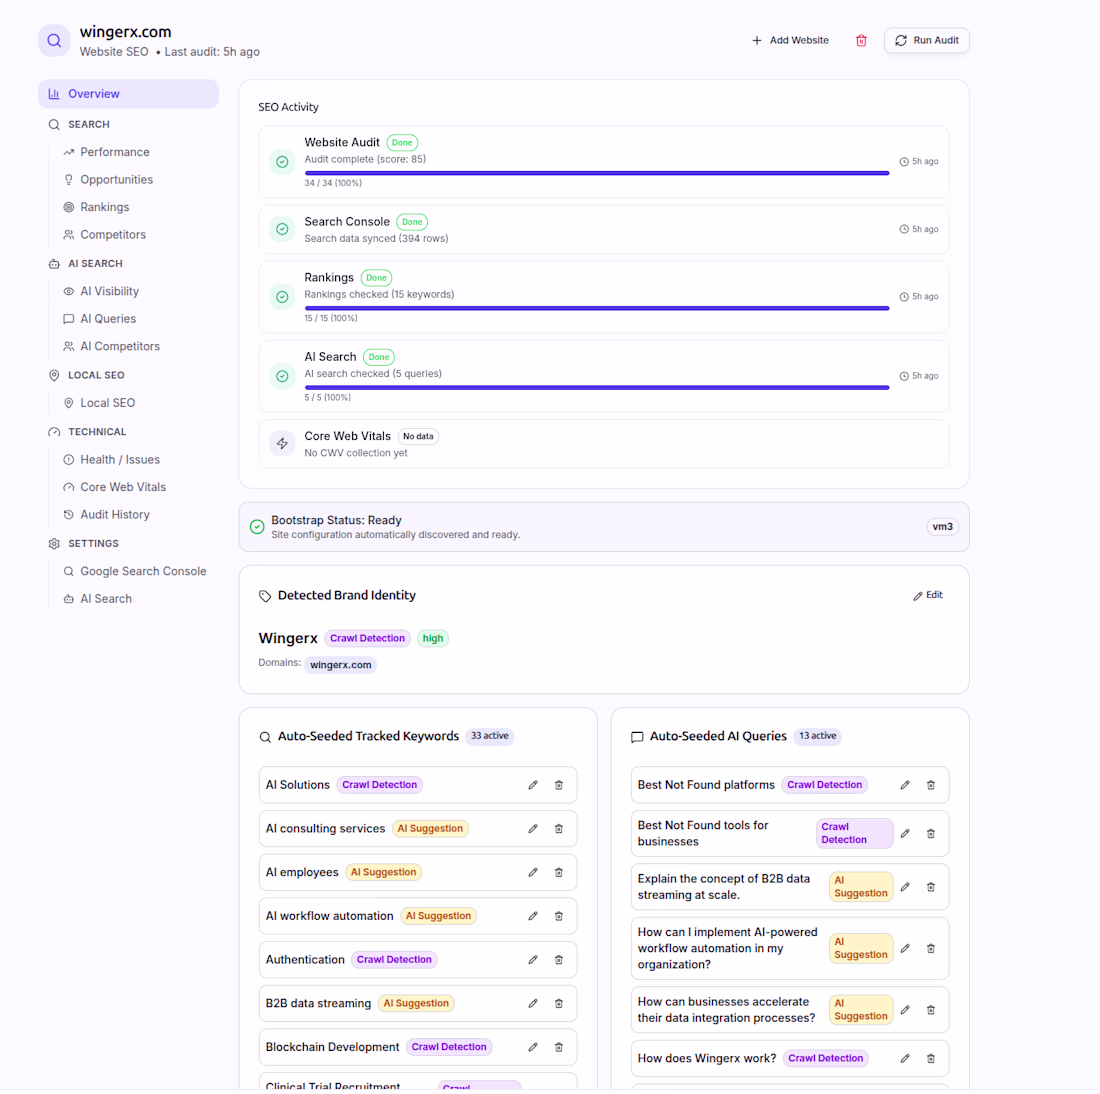Edit the Authentication keyword

click(533, 959)
